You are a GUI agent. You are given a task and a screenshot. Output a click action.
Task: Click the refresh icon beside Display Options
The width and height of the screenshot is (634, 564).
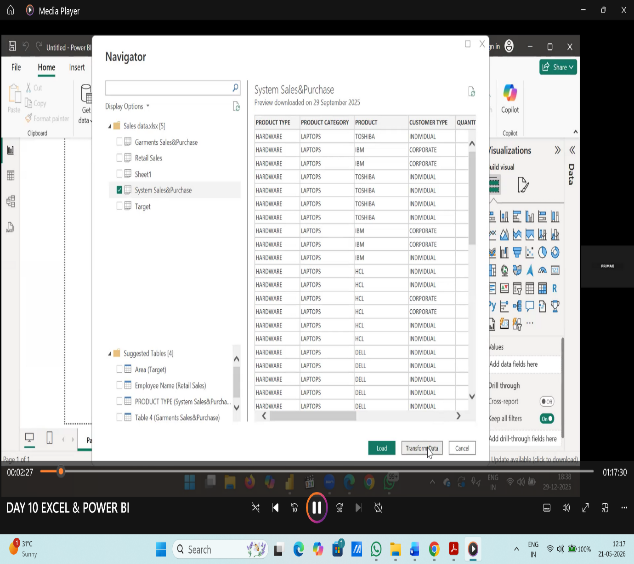pos(237,106)
